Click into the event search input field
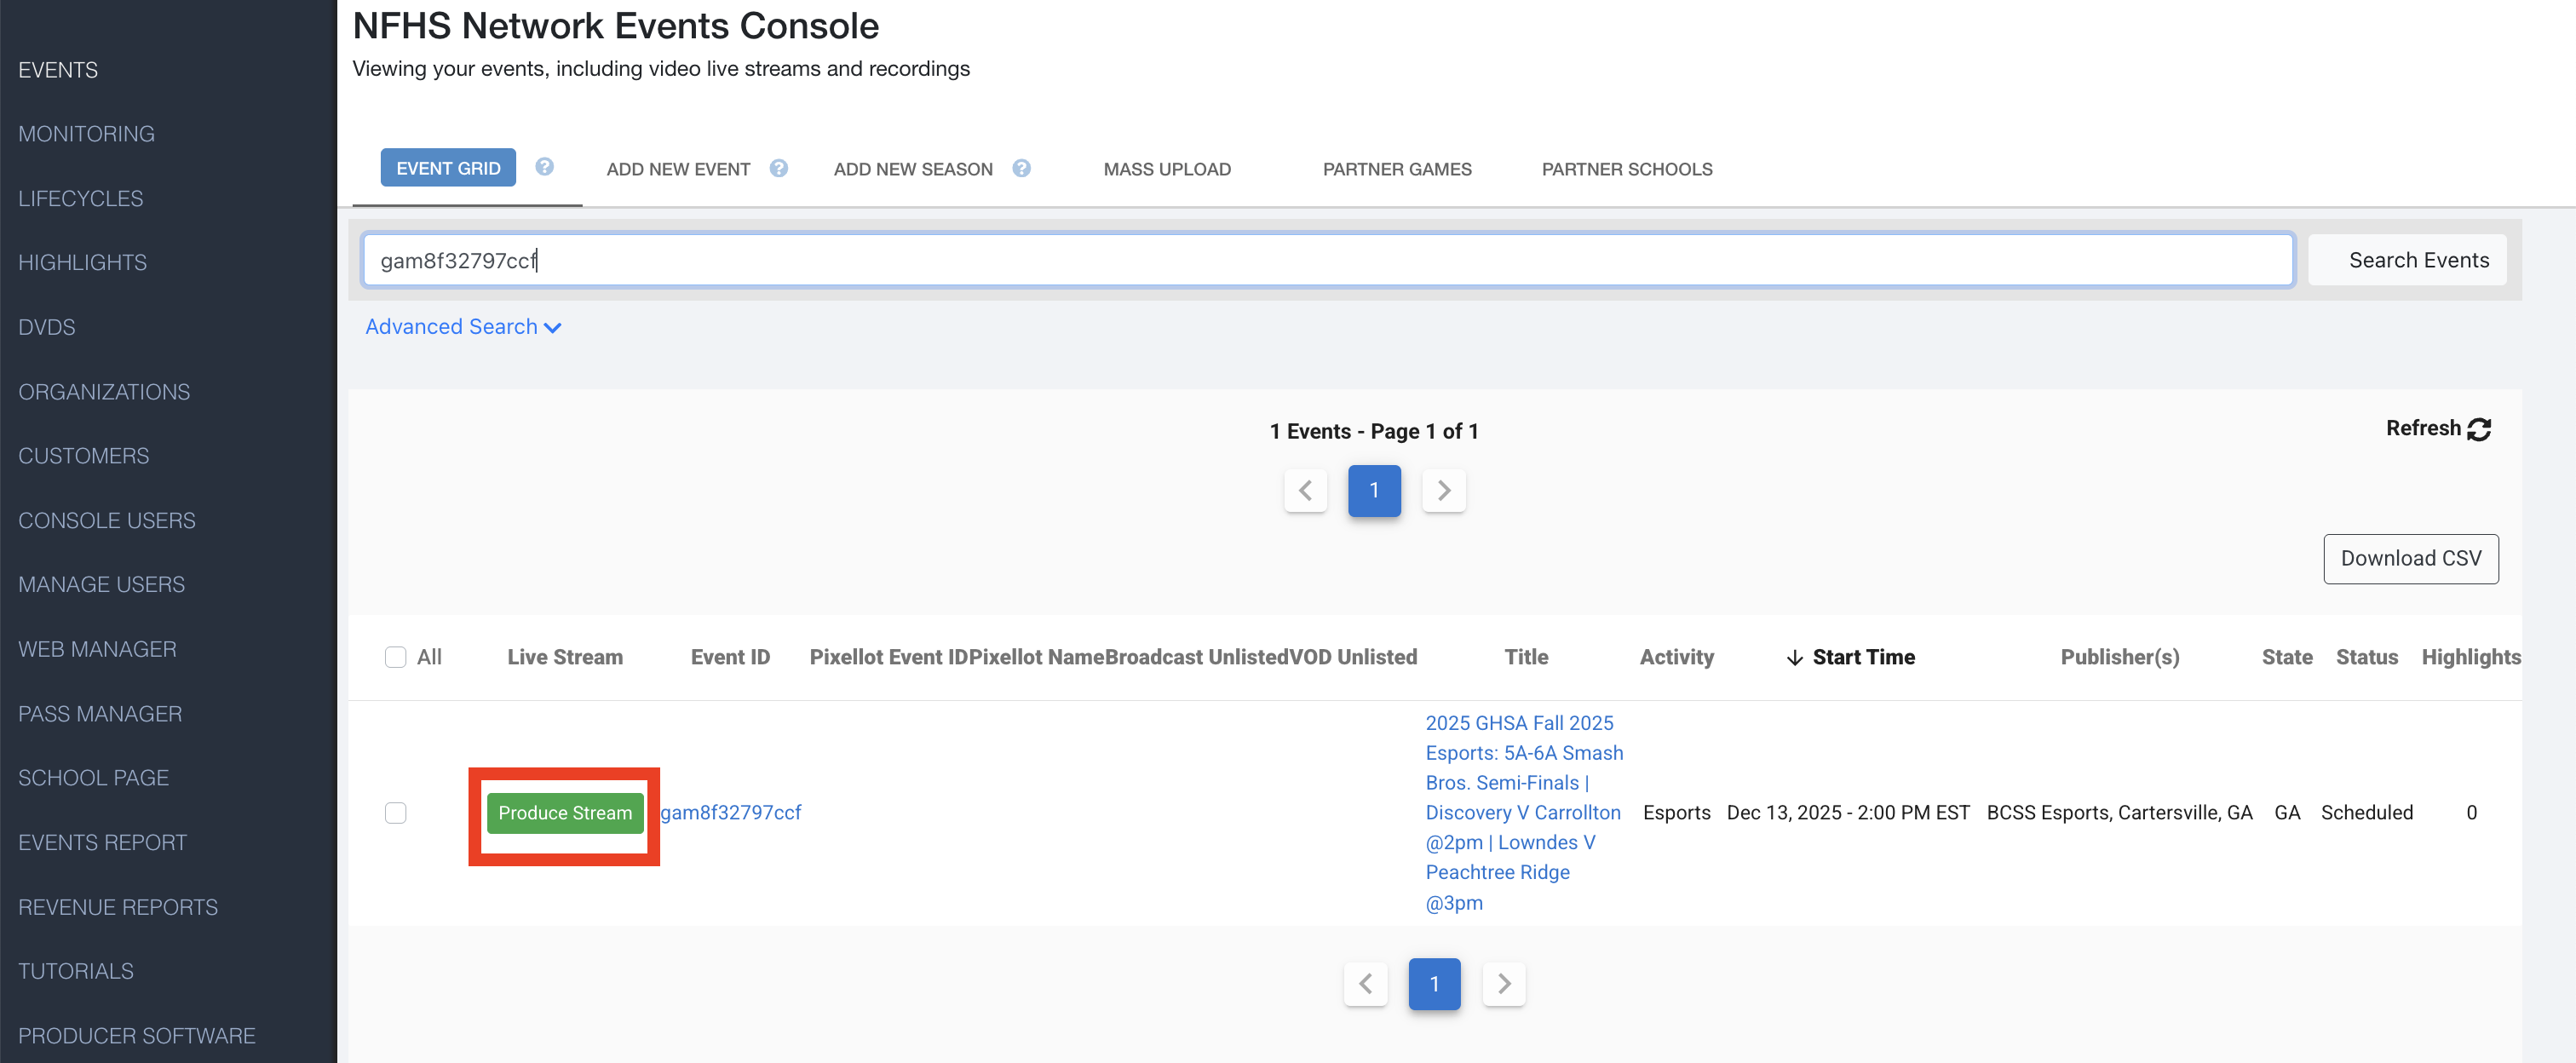This screenshot has width=2576, height=1063. click(1328, 260)
